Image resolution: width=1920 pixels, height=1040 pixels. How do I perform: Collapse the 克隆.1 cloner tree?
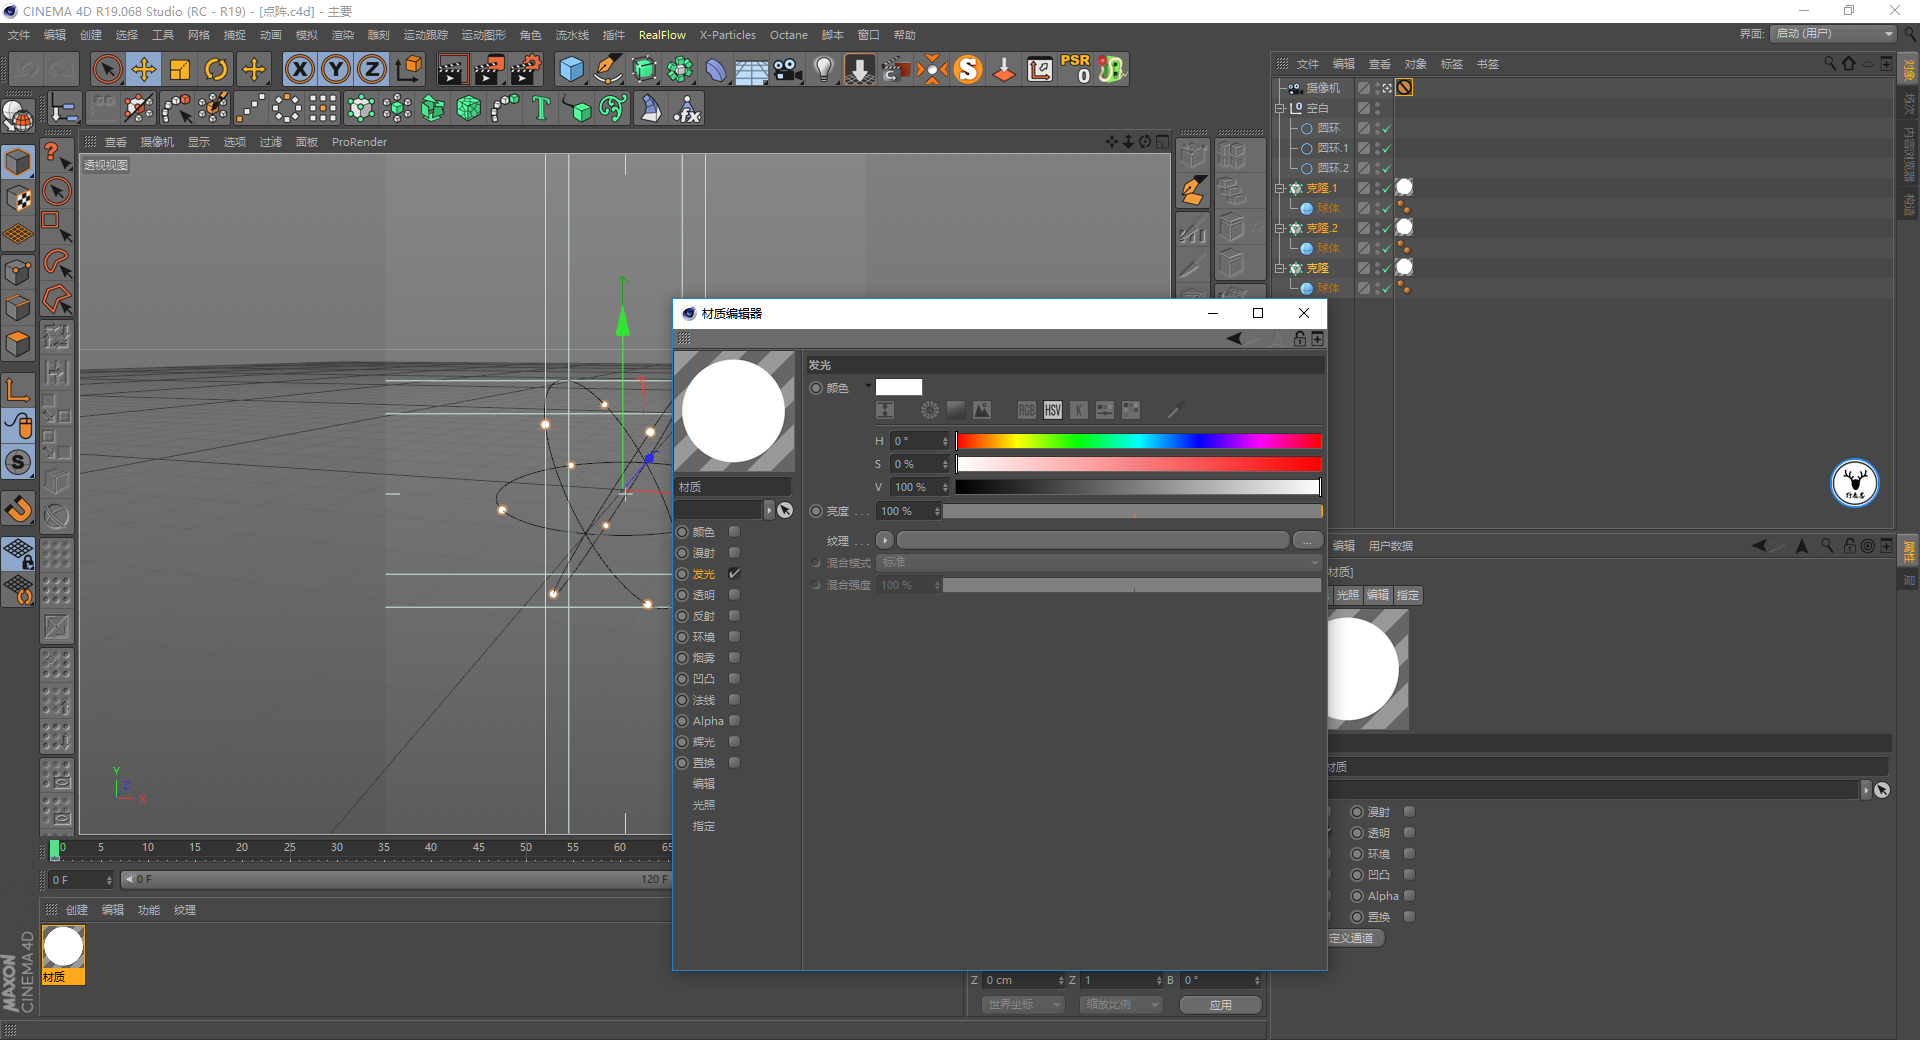[1280, 188]
